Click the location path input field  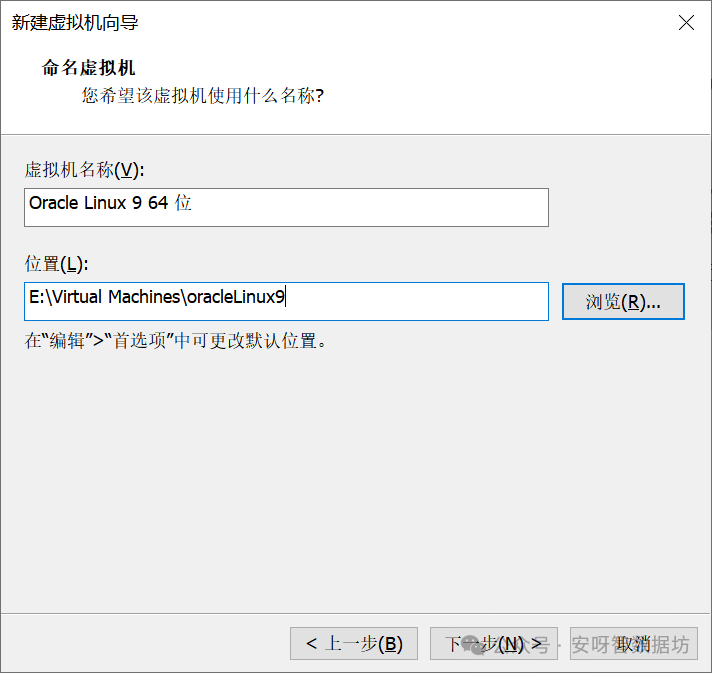tap(286, 301)
